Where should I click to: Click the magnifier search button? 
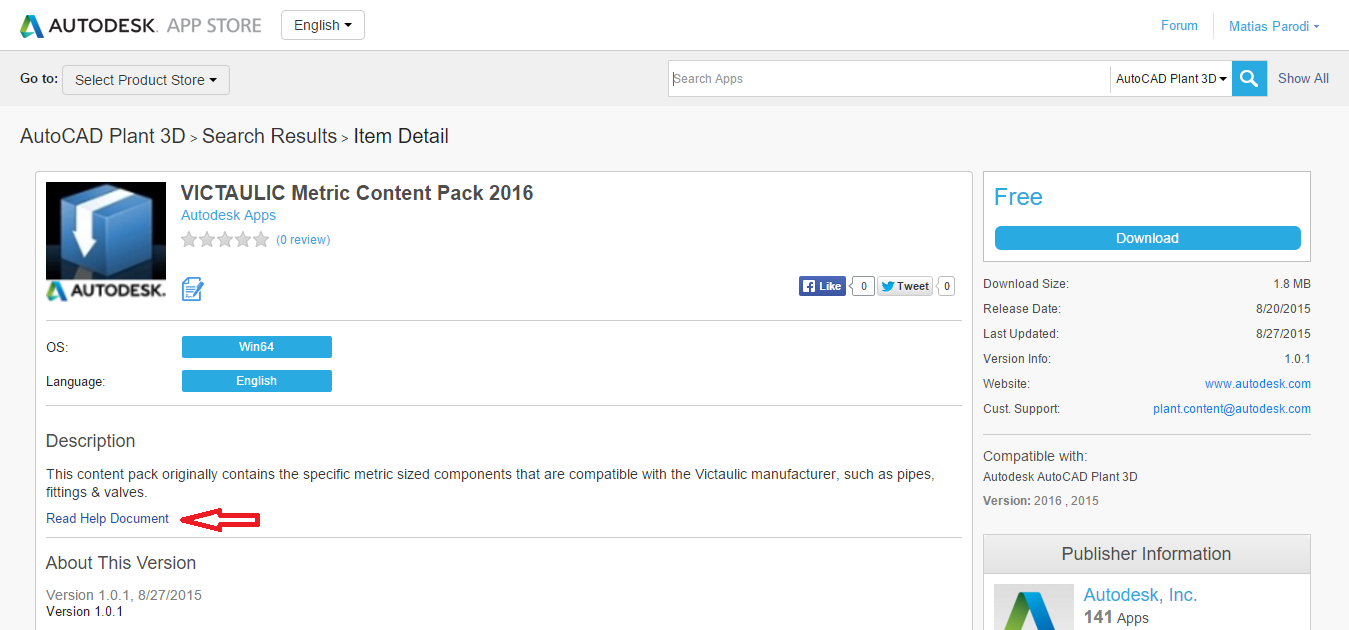(1249, 79)
